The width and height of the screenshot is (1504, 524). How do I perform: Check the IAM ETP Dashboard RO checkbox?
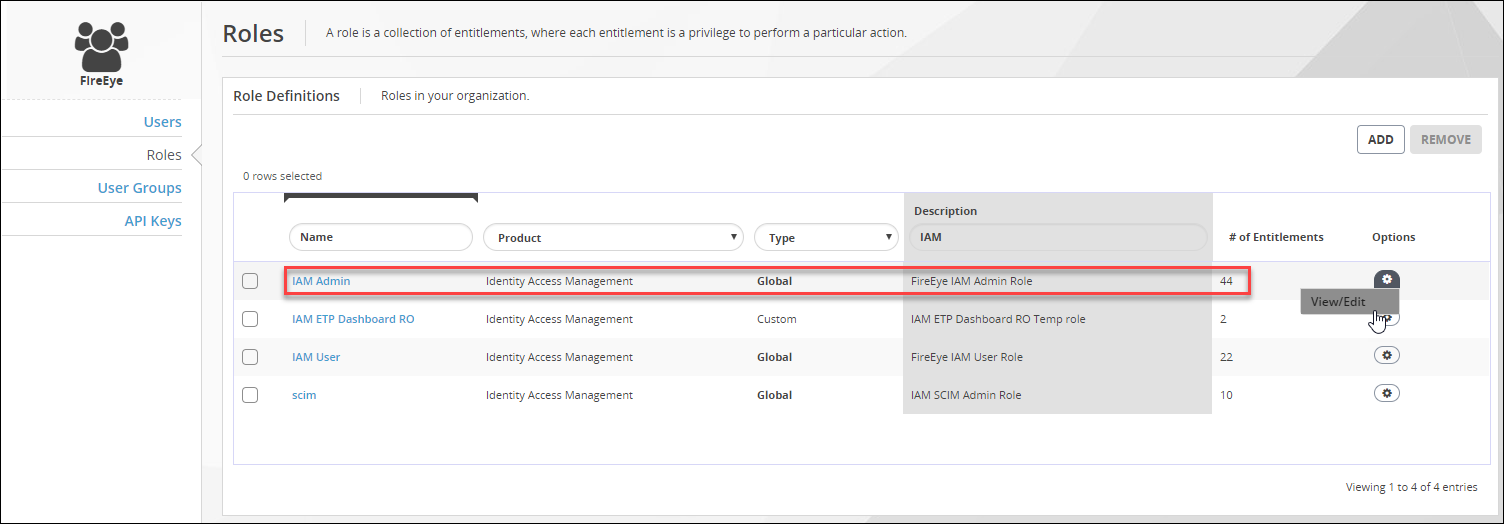point(250,319)
